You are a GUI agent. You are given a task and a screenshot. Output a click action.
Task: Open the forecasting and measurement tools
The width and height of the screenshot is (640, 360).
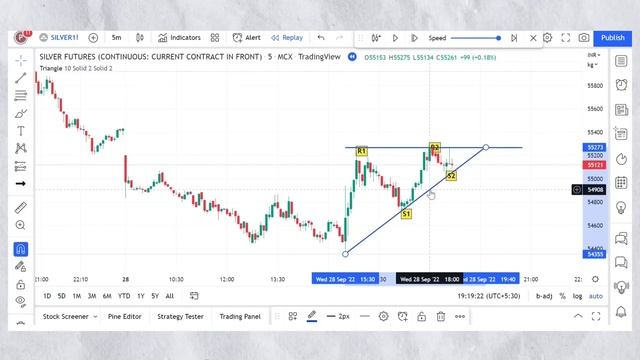click(21, 166)
